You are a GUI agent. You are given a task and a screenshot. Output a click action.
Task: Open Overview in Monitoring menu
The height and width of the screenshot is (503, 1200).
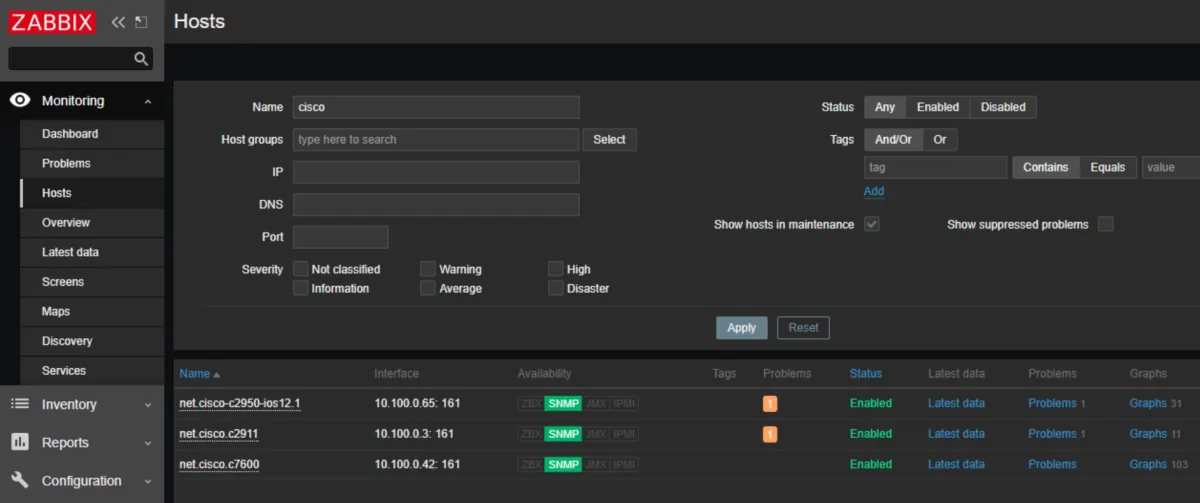(91, 222)
